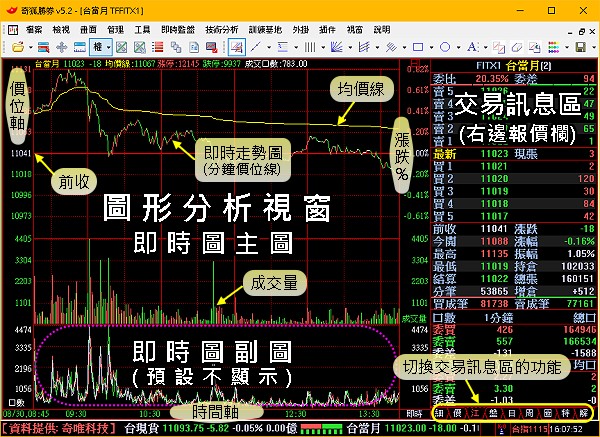This screenshot has width=600, height=437.
Task: Select the 買1 price 11021 row
Action: coord(514,166)
